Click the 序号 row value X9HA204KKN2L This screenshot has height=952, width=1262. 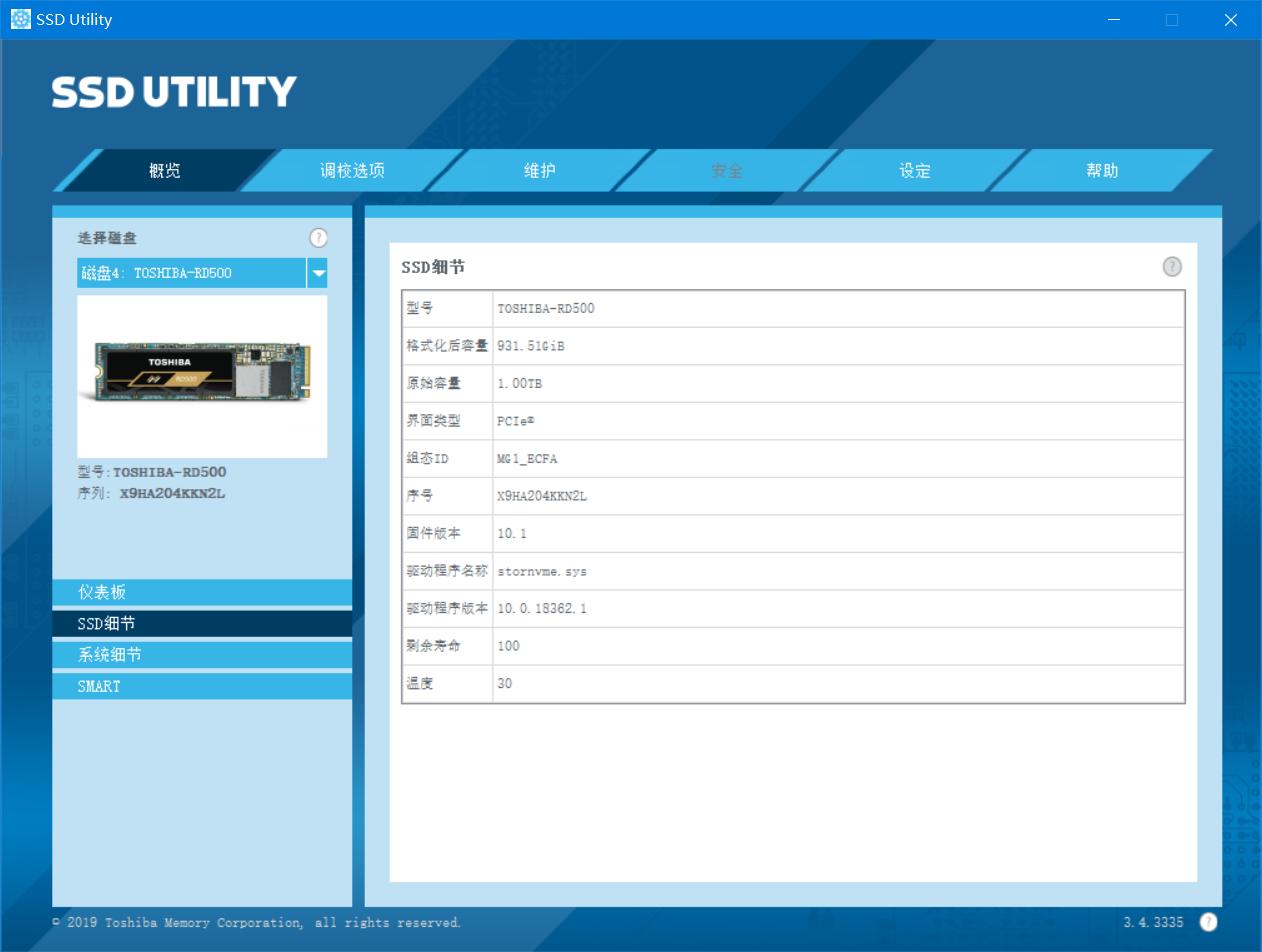pos(542,496)
